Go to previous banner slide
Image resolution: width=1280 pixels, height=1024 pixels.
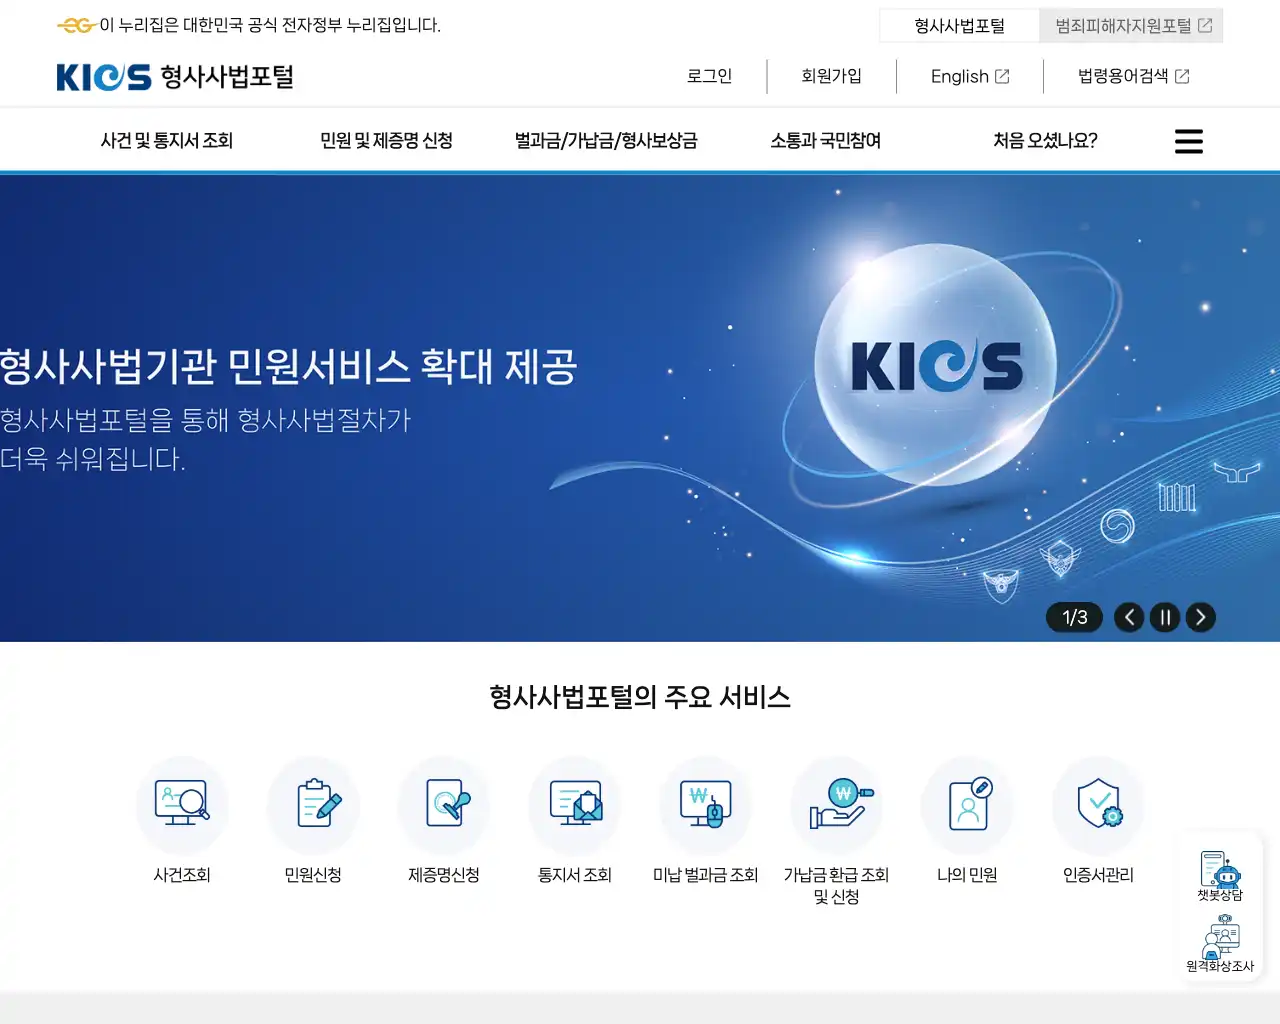[x=1129, y=617]
